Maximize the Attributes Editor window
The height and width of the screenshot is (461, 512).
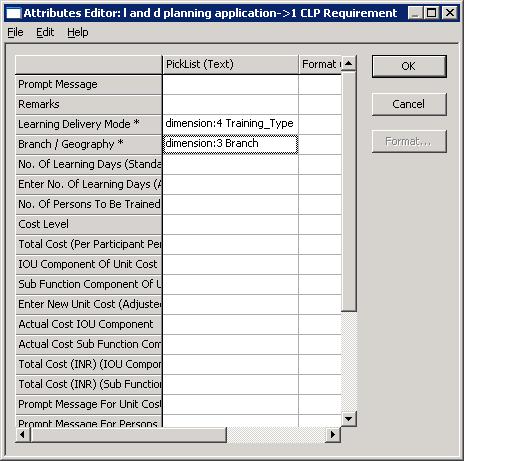click(432, 13)
